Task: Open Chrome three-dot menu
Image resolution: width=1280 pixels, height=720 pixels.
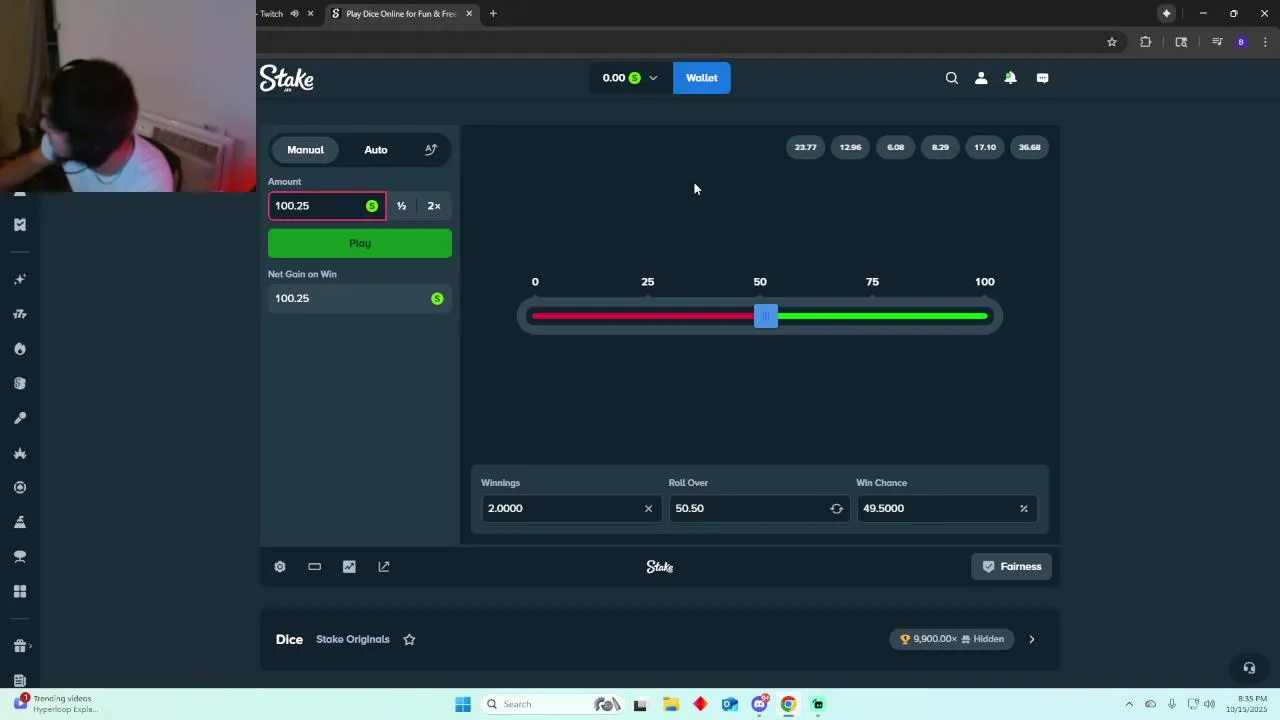Action: click(1266, 42)
